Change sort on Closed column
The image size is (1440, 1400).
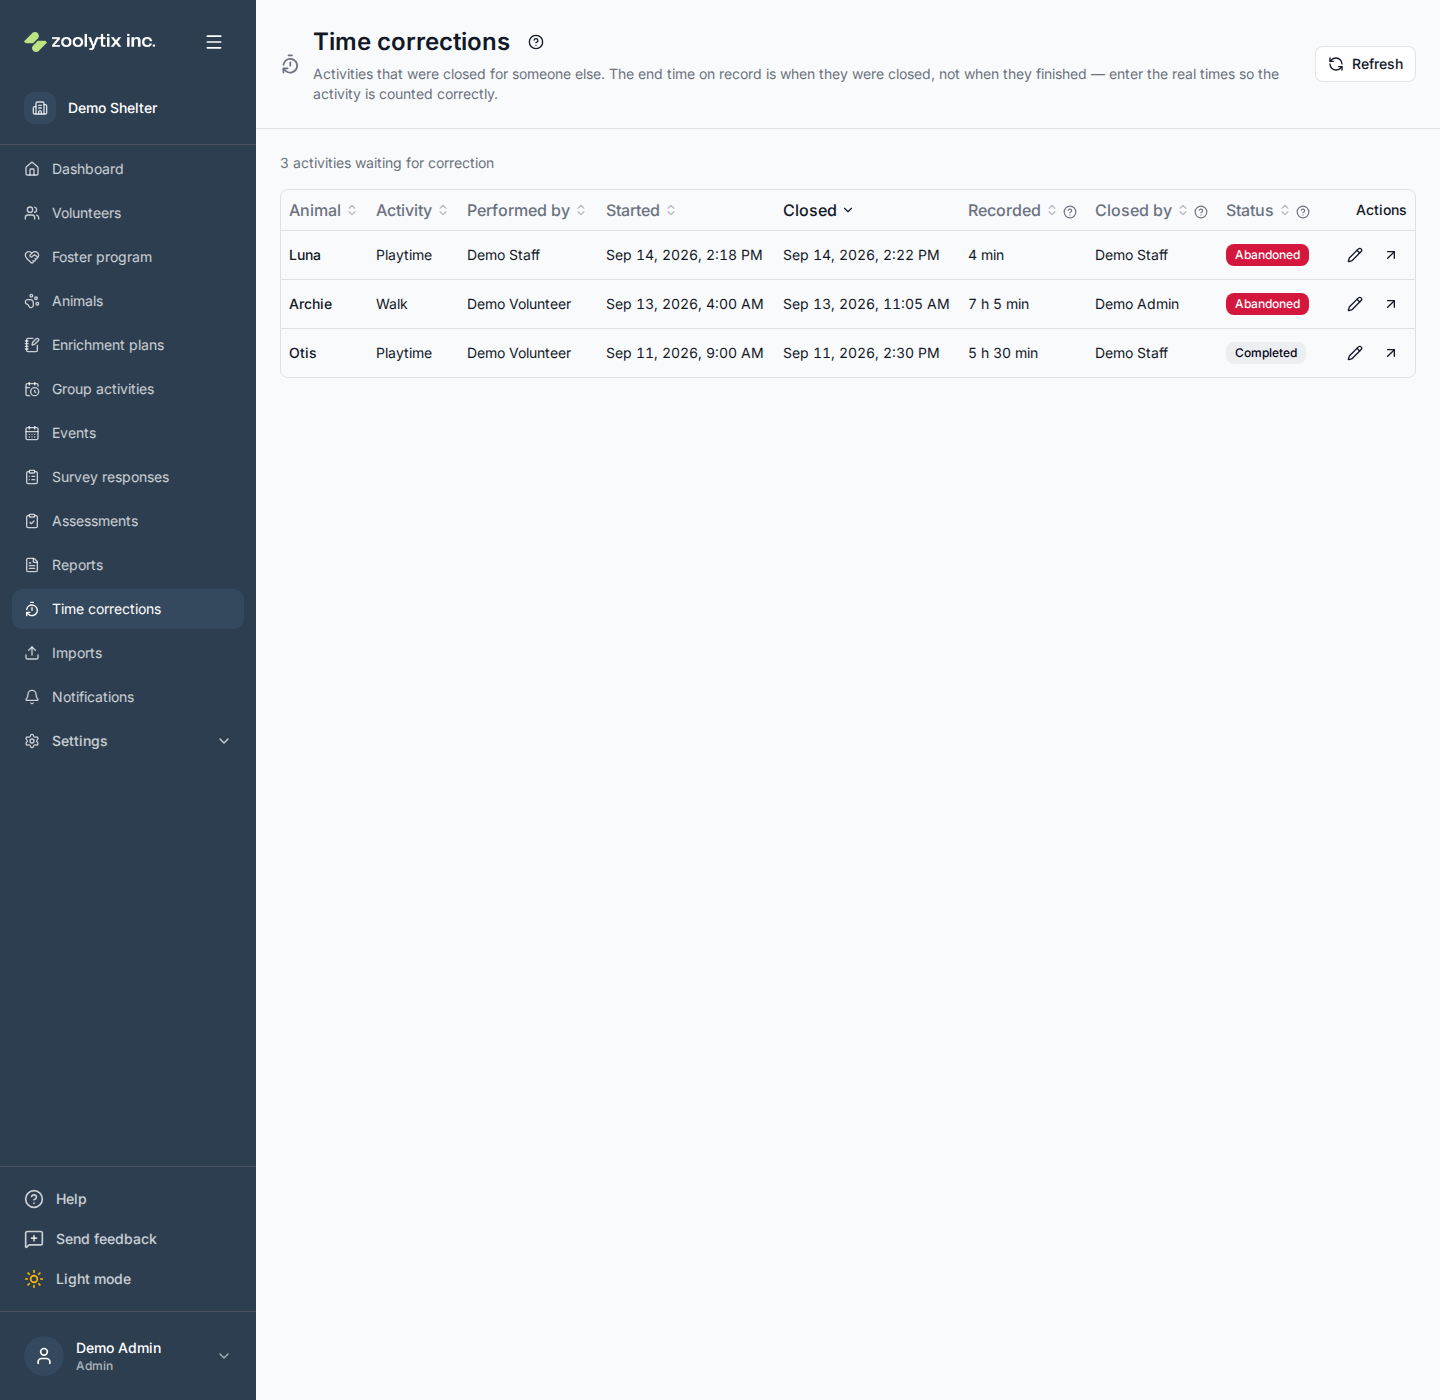(818, 210)
